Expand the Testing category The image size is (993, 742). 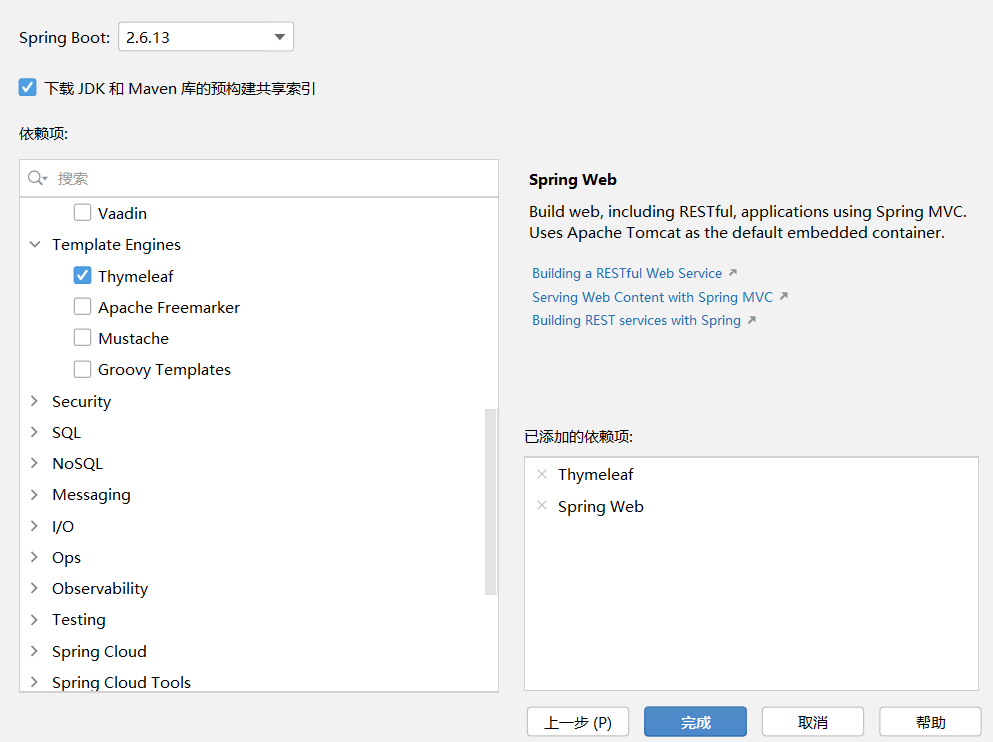[35, 619]
